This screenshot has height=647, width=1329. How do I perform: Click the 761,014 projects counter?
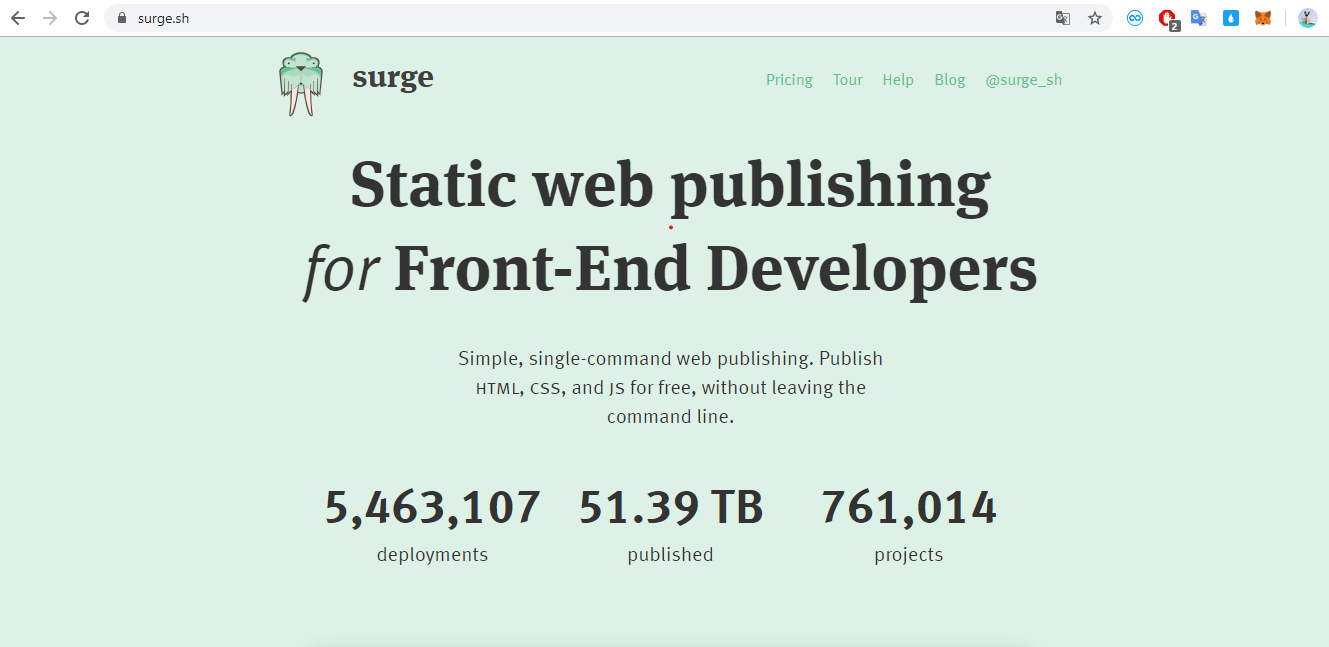tap(908, 508)
